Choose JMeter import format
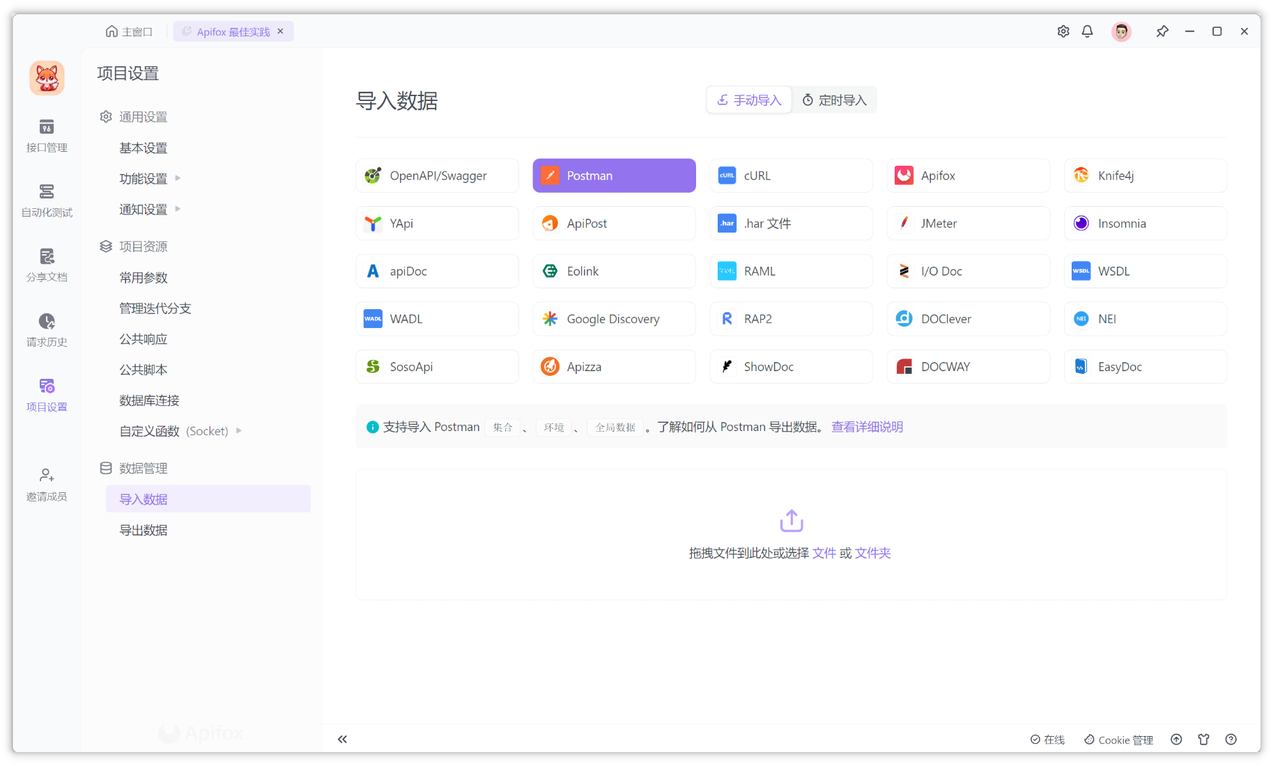This screenshot has height=766, width=1280. tap(968, 224)
